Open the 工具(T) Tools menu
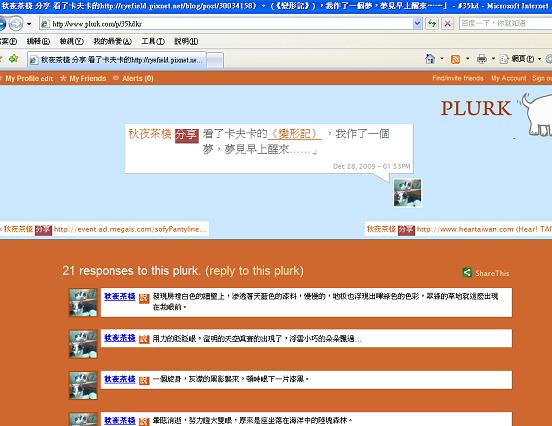This screenshot has width=552, height=426. click(153, 41)
